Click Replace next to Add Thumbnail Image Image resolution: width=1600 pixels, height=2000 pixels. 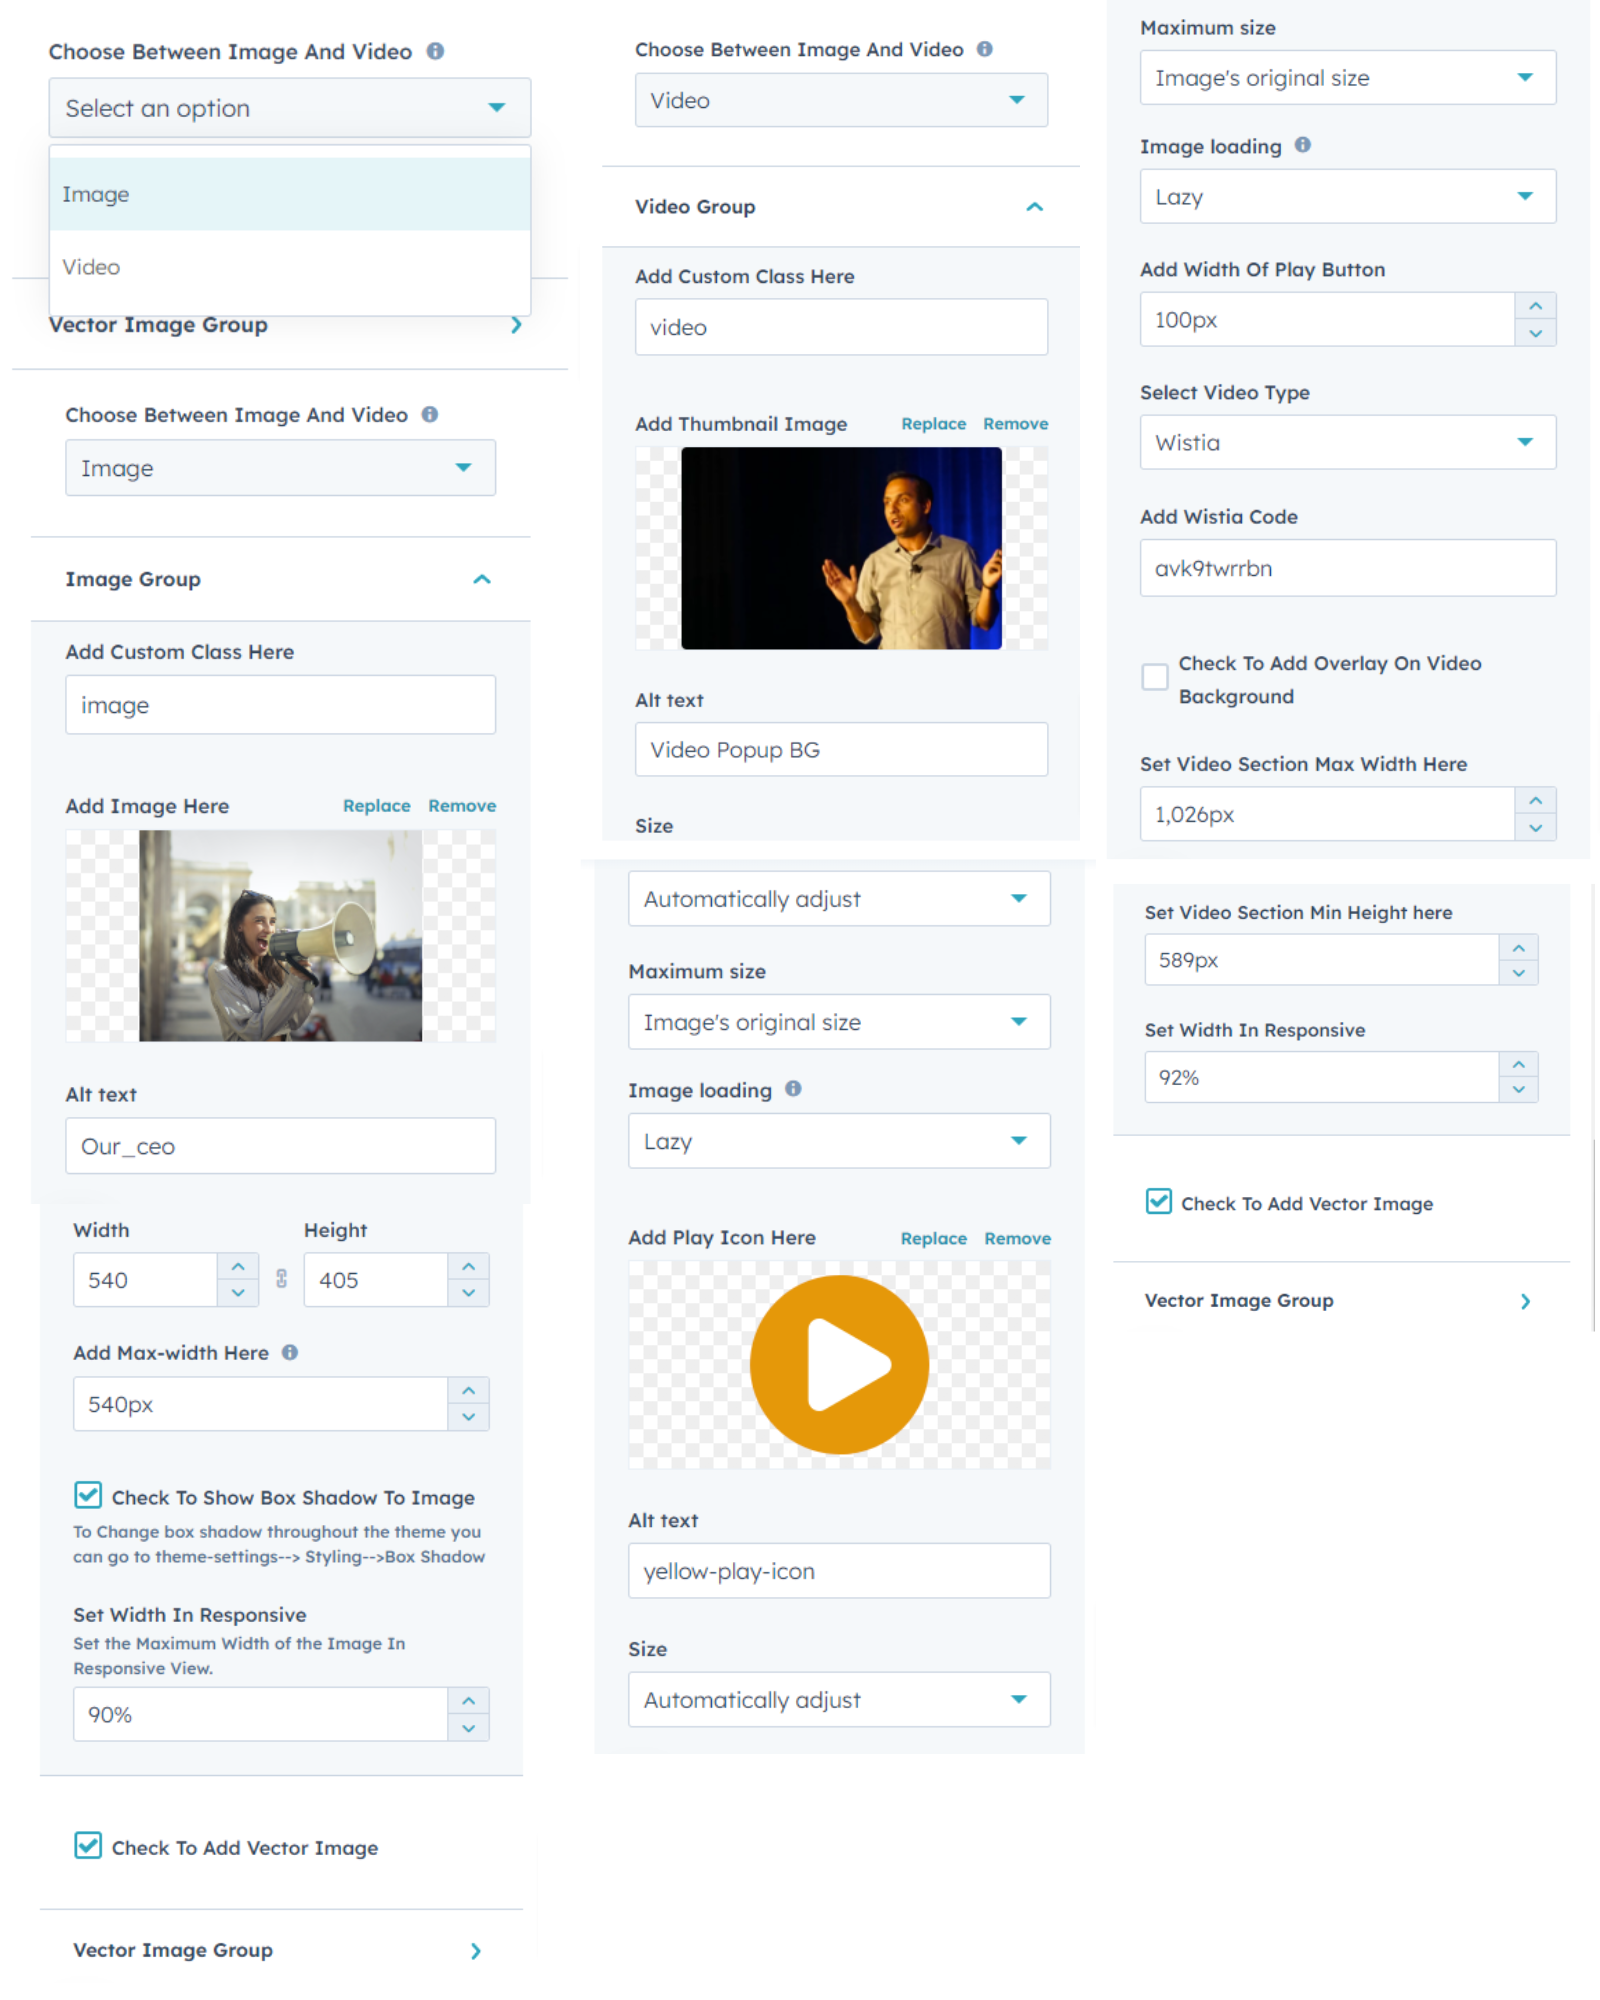pos(932,424)
